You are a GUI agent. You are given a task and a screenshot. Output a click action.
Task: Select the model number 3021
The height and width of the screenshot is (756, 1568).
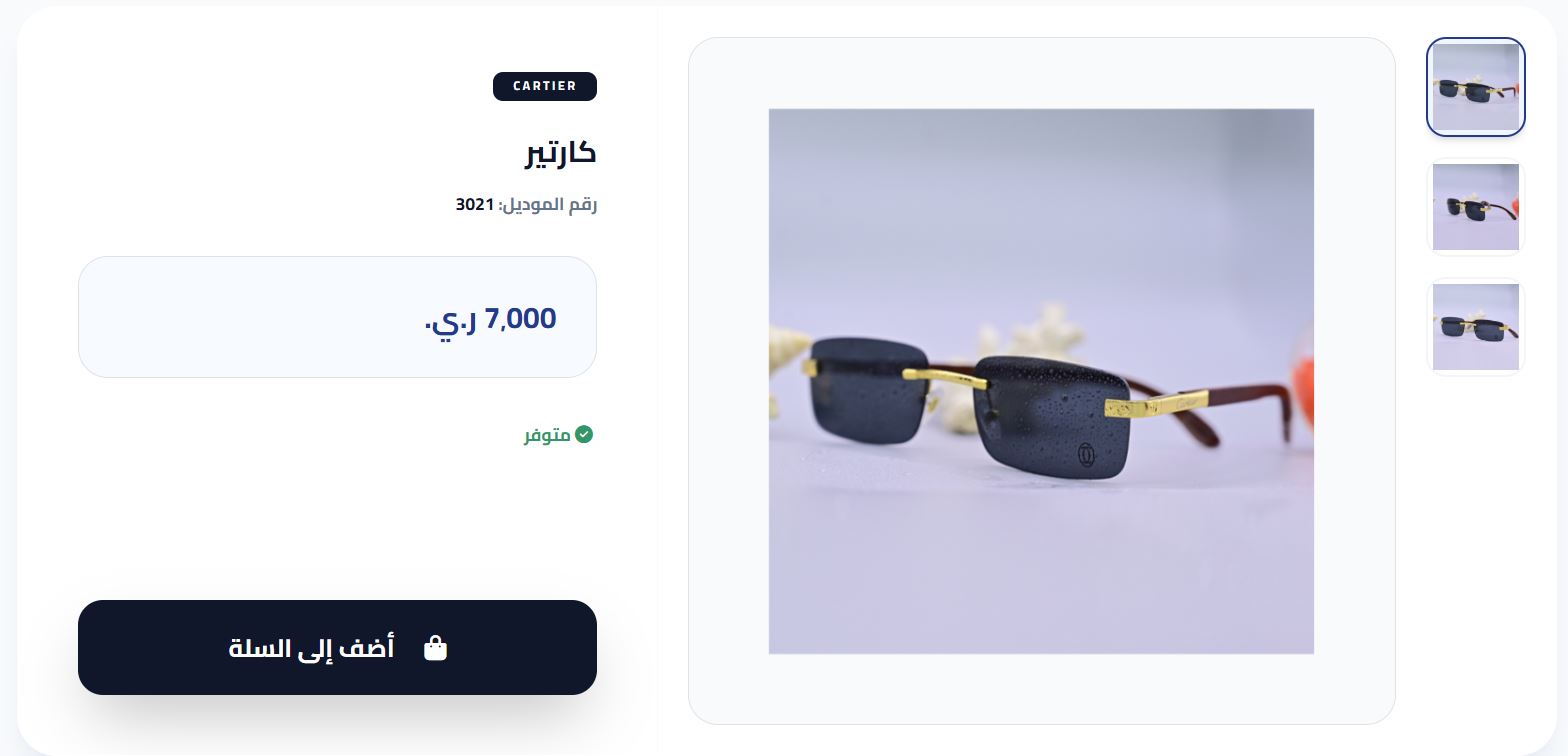(475, 205)
